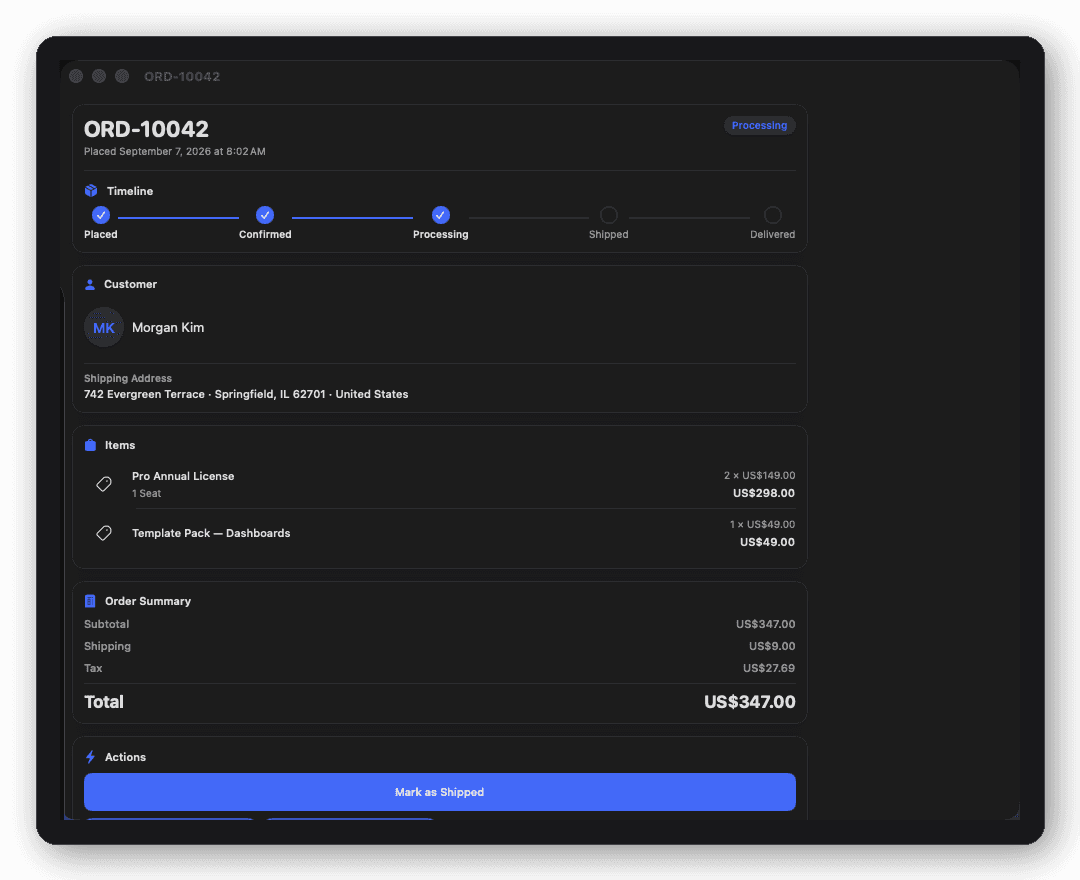1080x880 pixels.
Task: Click the 1 Seat item detail
Action: coord(147,493)
